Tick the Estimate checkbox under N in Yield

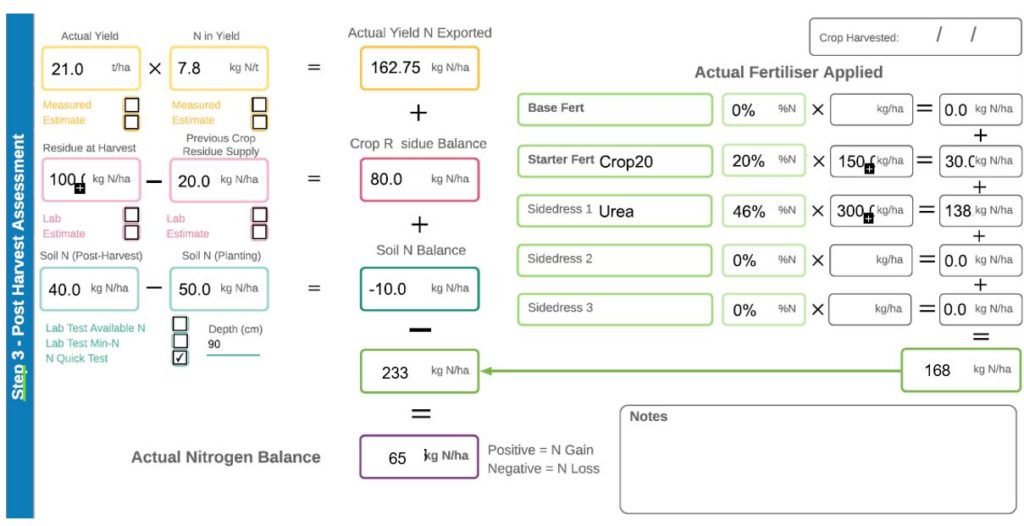tap(259, 121)
